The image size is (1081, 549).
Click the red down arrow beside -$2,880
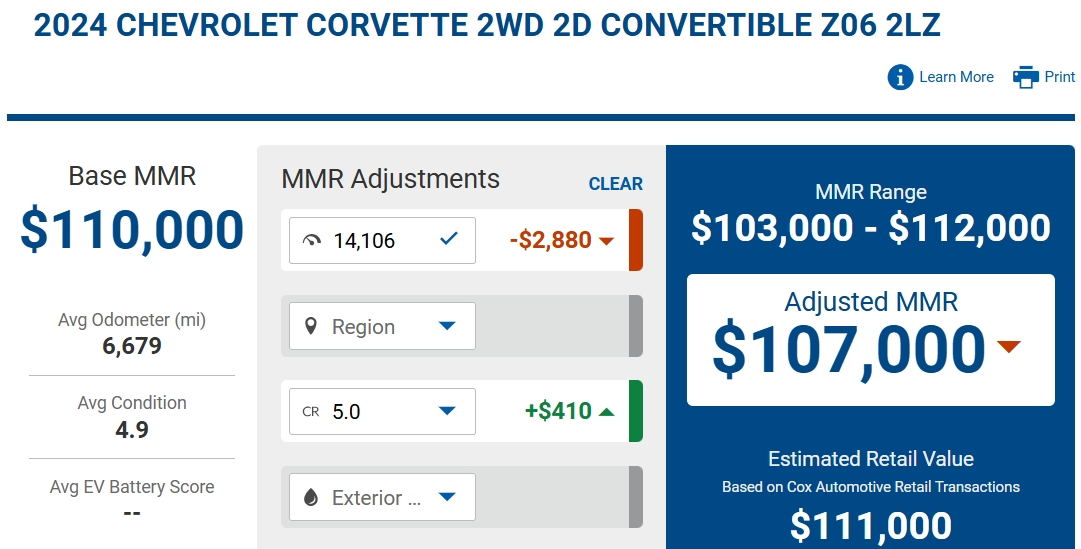pos(606,241)
